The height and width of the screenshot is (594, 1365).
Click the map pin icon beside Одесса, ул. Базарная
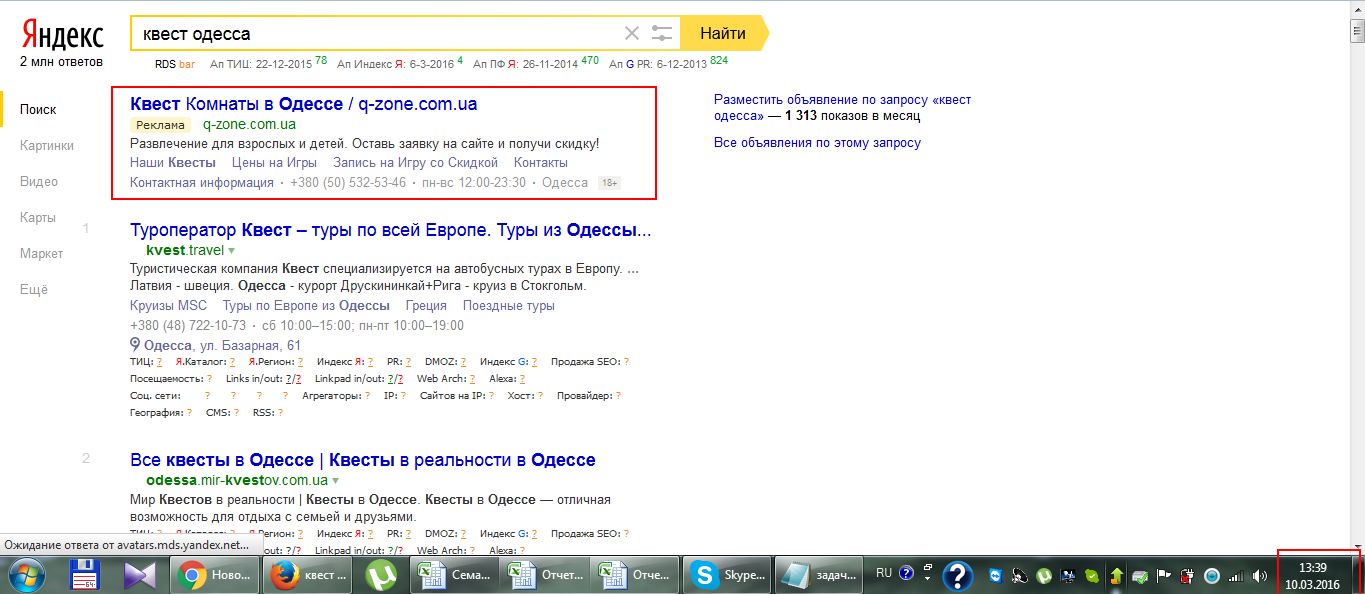tap(135, 345)
